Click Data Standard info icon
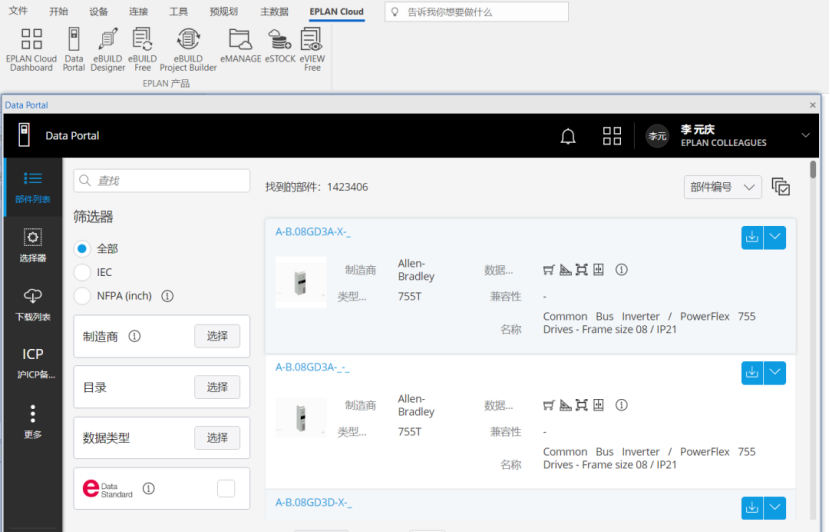This screenshot has height=532, width=830. coord(149,488)
